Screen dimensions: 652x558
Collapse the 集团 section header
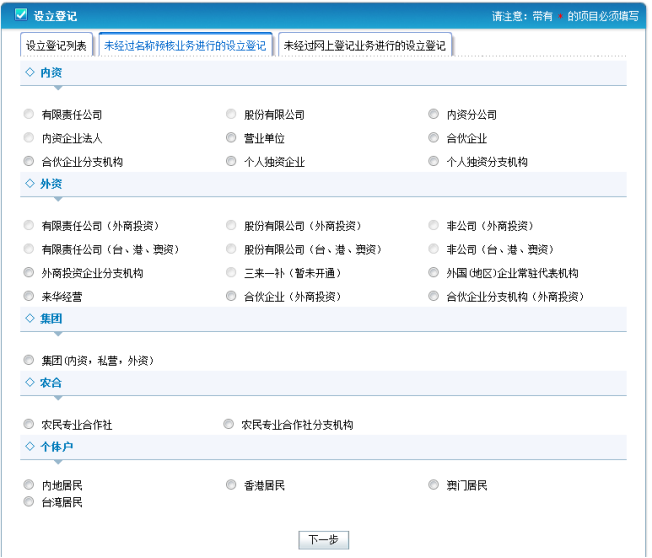(323, 319)
